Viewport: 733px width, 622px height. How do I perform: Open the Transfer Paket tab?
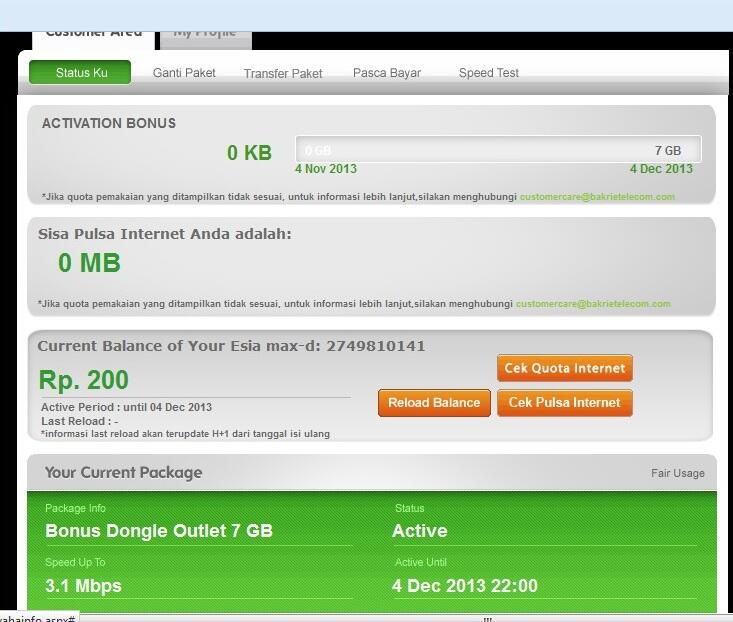click(283, 73)
